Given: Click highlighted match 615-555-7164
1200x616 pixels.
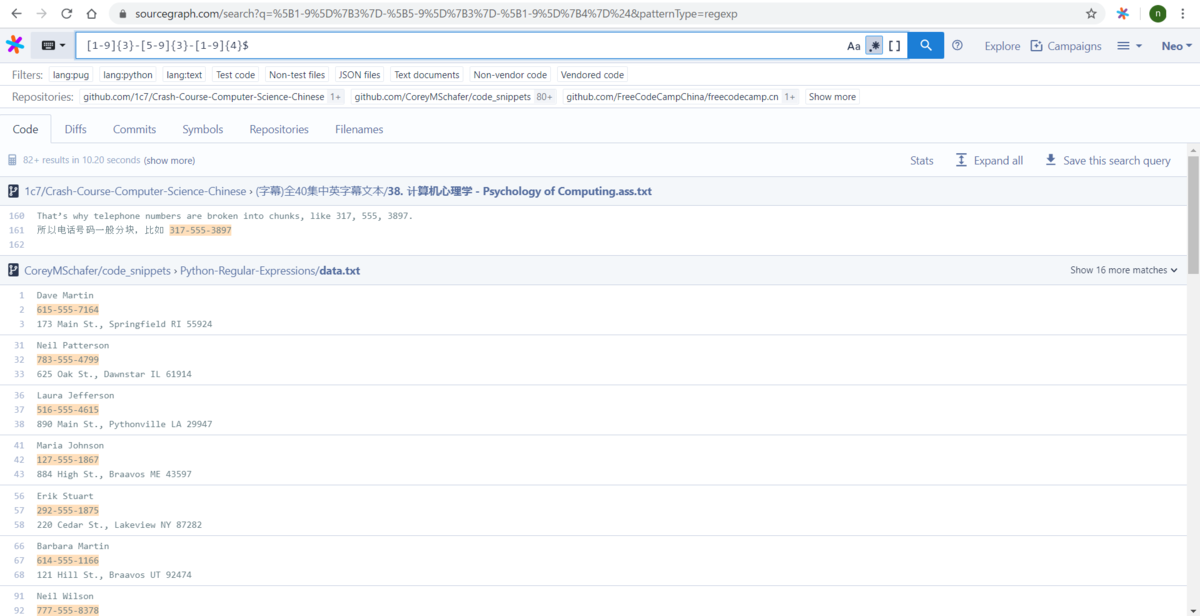Looking at the screenshot, I should point(68,310).
